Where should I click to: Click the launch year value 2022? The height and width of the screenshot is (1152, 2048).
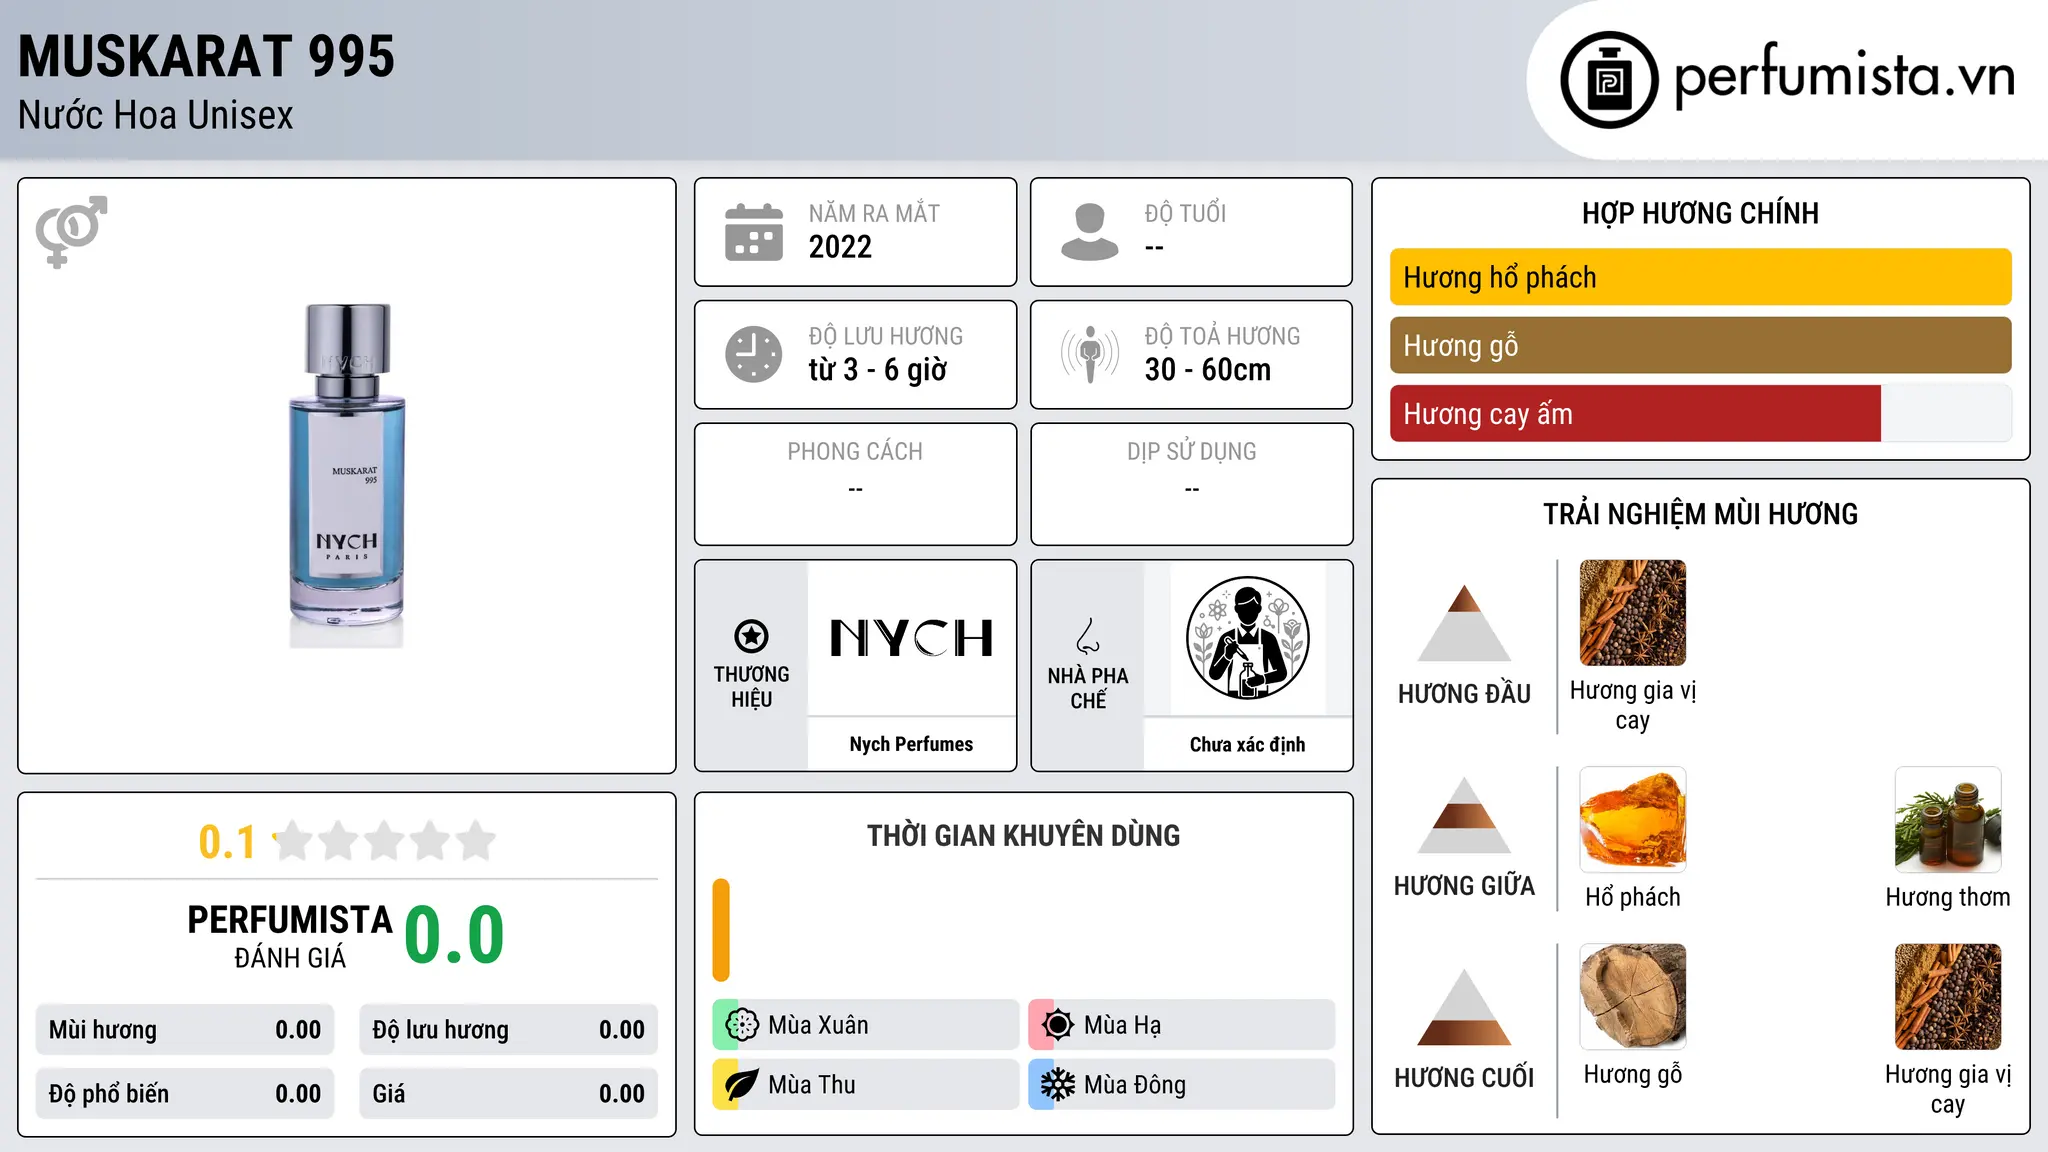[840, 247]
